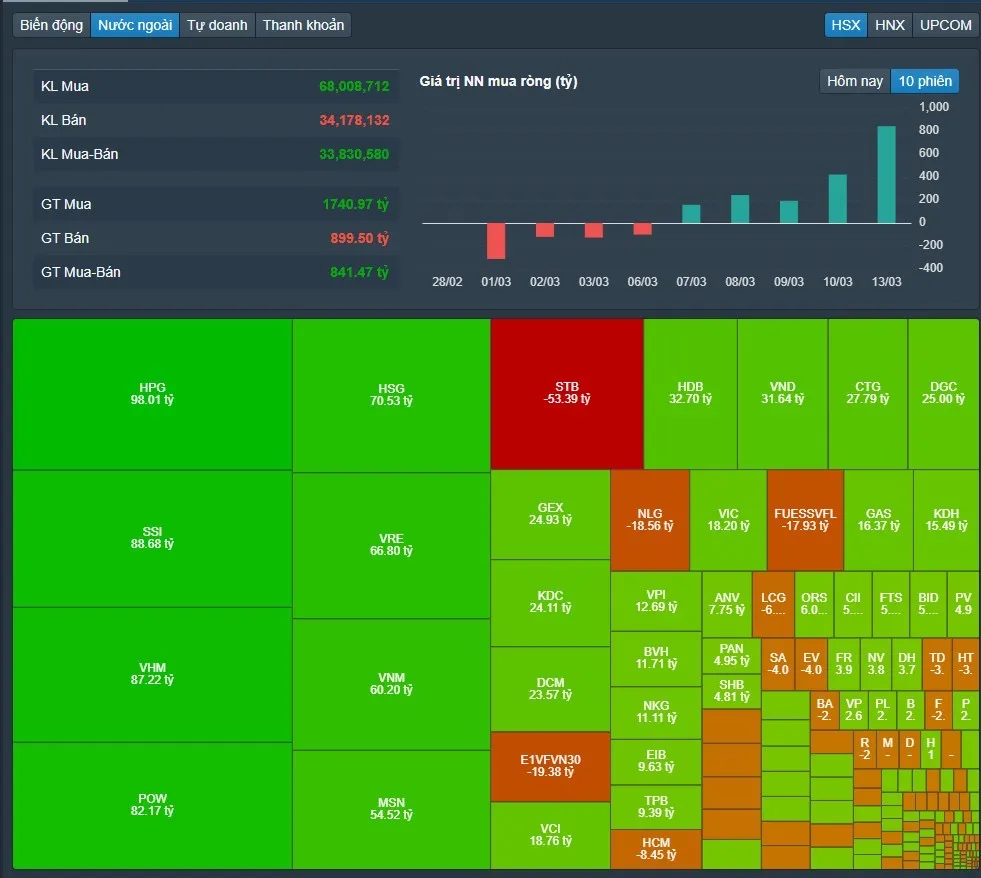Show Hôm nay chart view
This screenshot has width=981, height=878.
click(x=855, y=81)
